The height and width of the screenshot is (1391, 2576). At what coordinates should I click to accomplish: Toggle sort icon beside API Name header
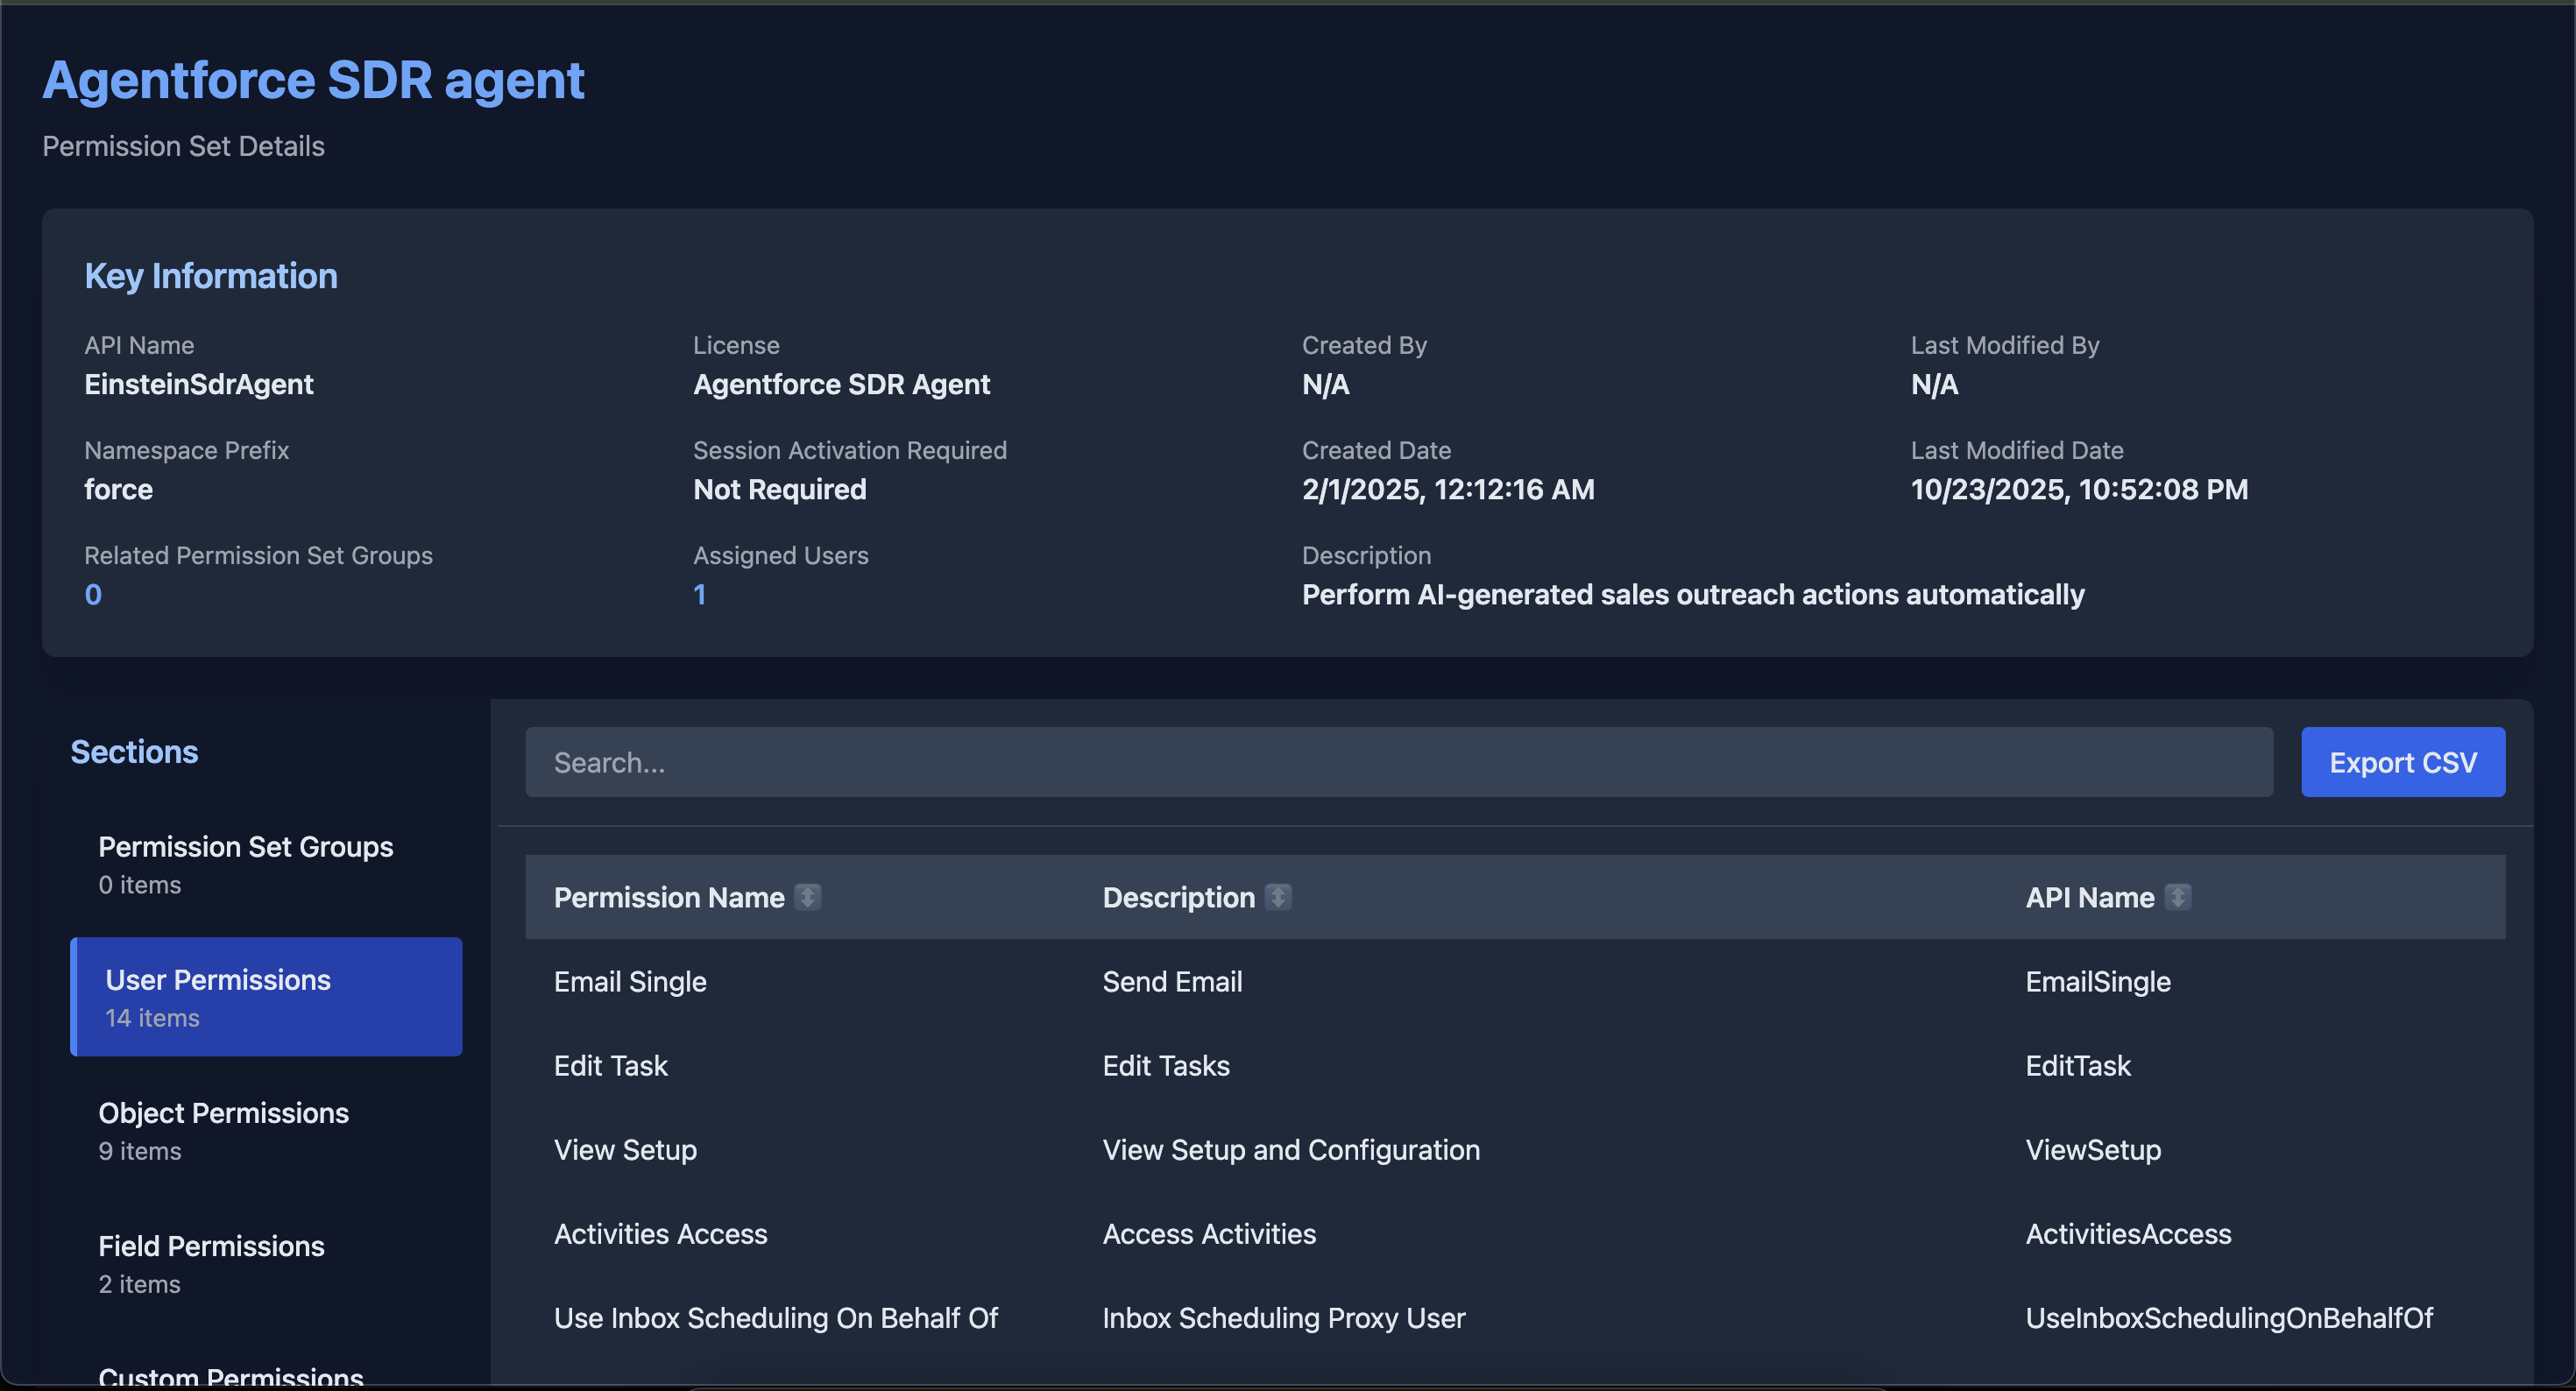click(x=2176, y=897)
